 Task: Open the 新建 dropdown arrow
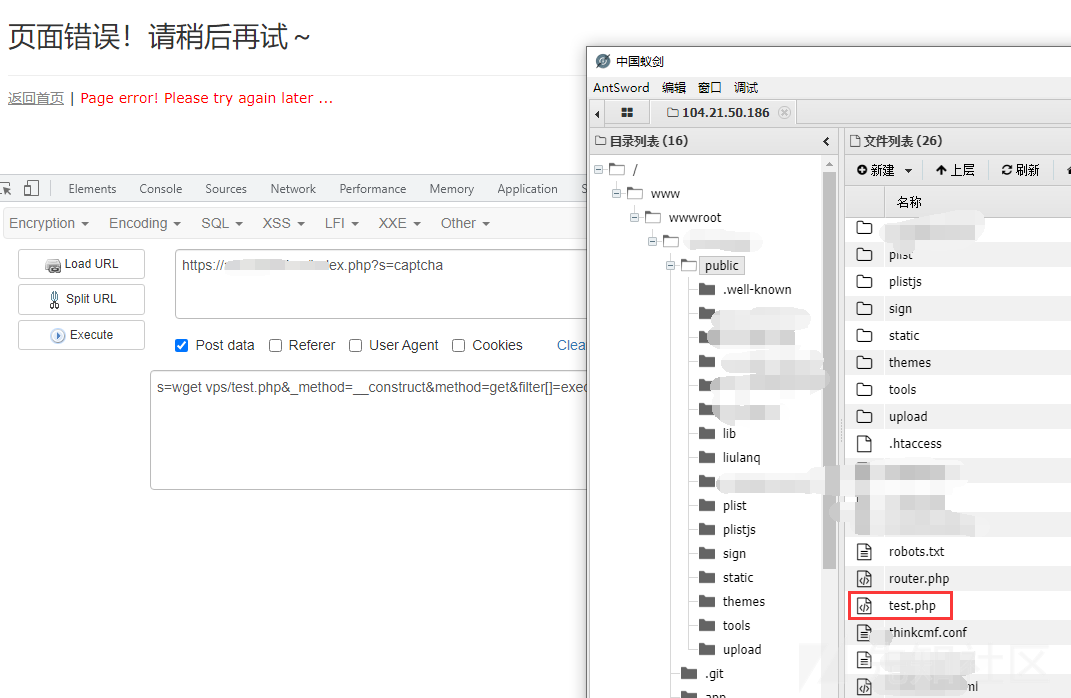(908, 171)
